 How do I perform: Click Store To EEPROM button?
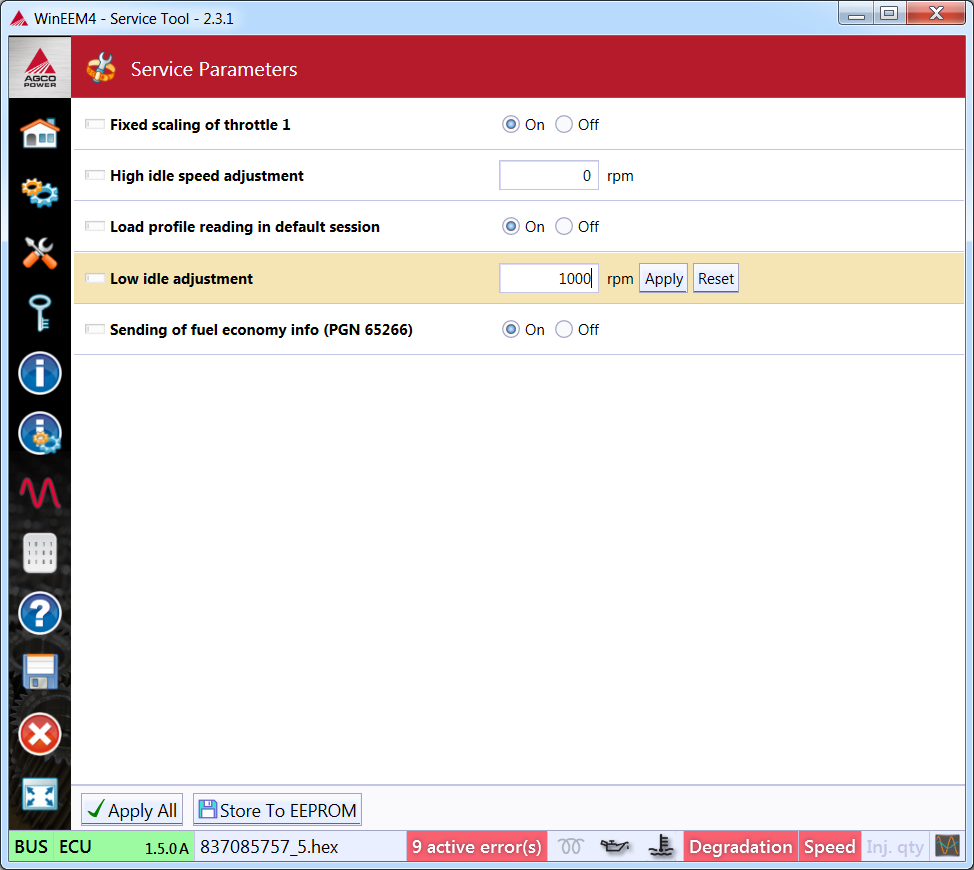pyautogui.click(x=276, y=810)
